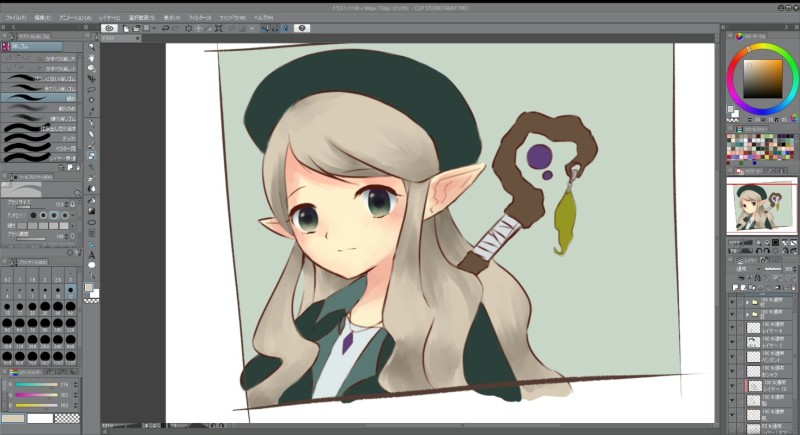The image size is (800, 435).
Task: Select the Pen tool
Action: [92, 124]
